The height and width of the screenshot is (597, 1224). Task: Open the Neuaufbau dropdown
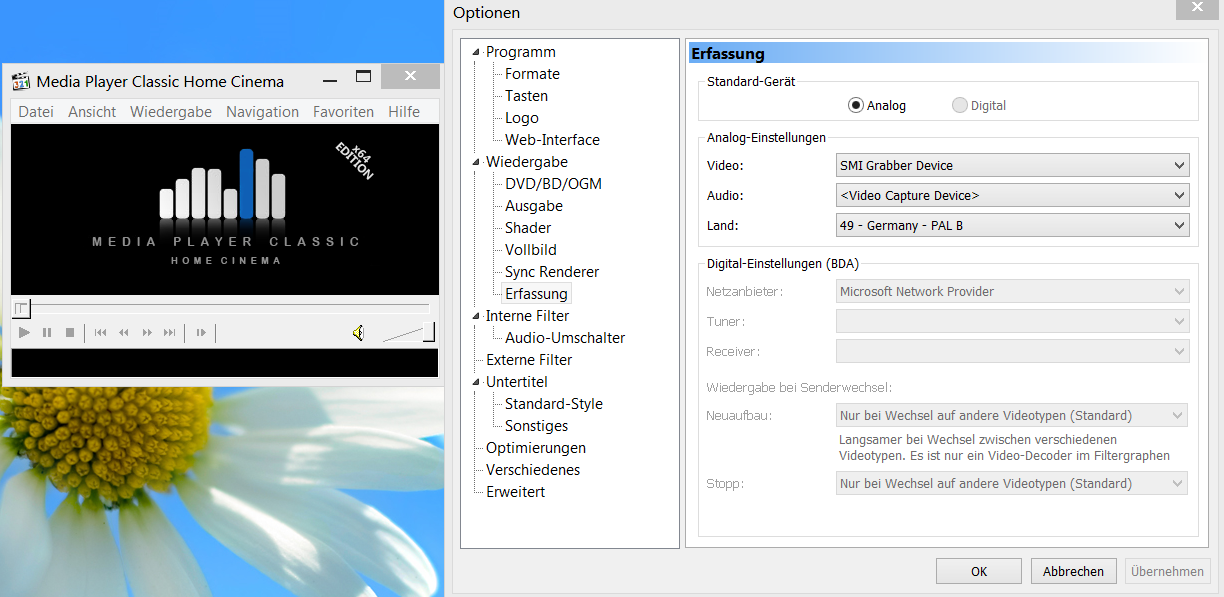1012,415
